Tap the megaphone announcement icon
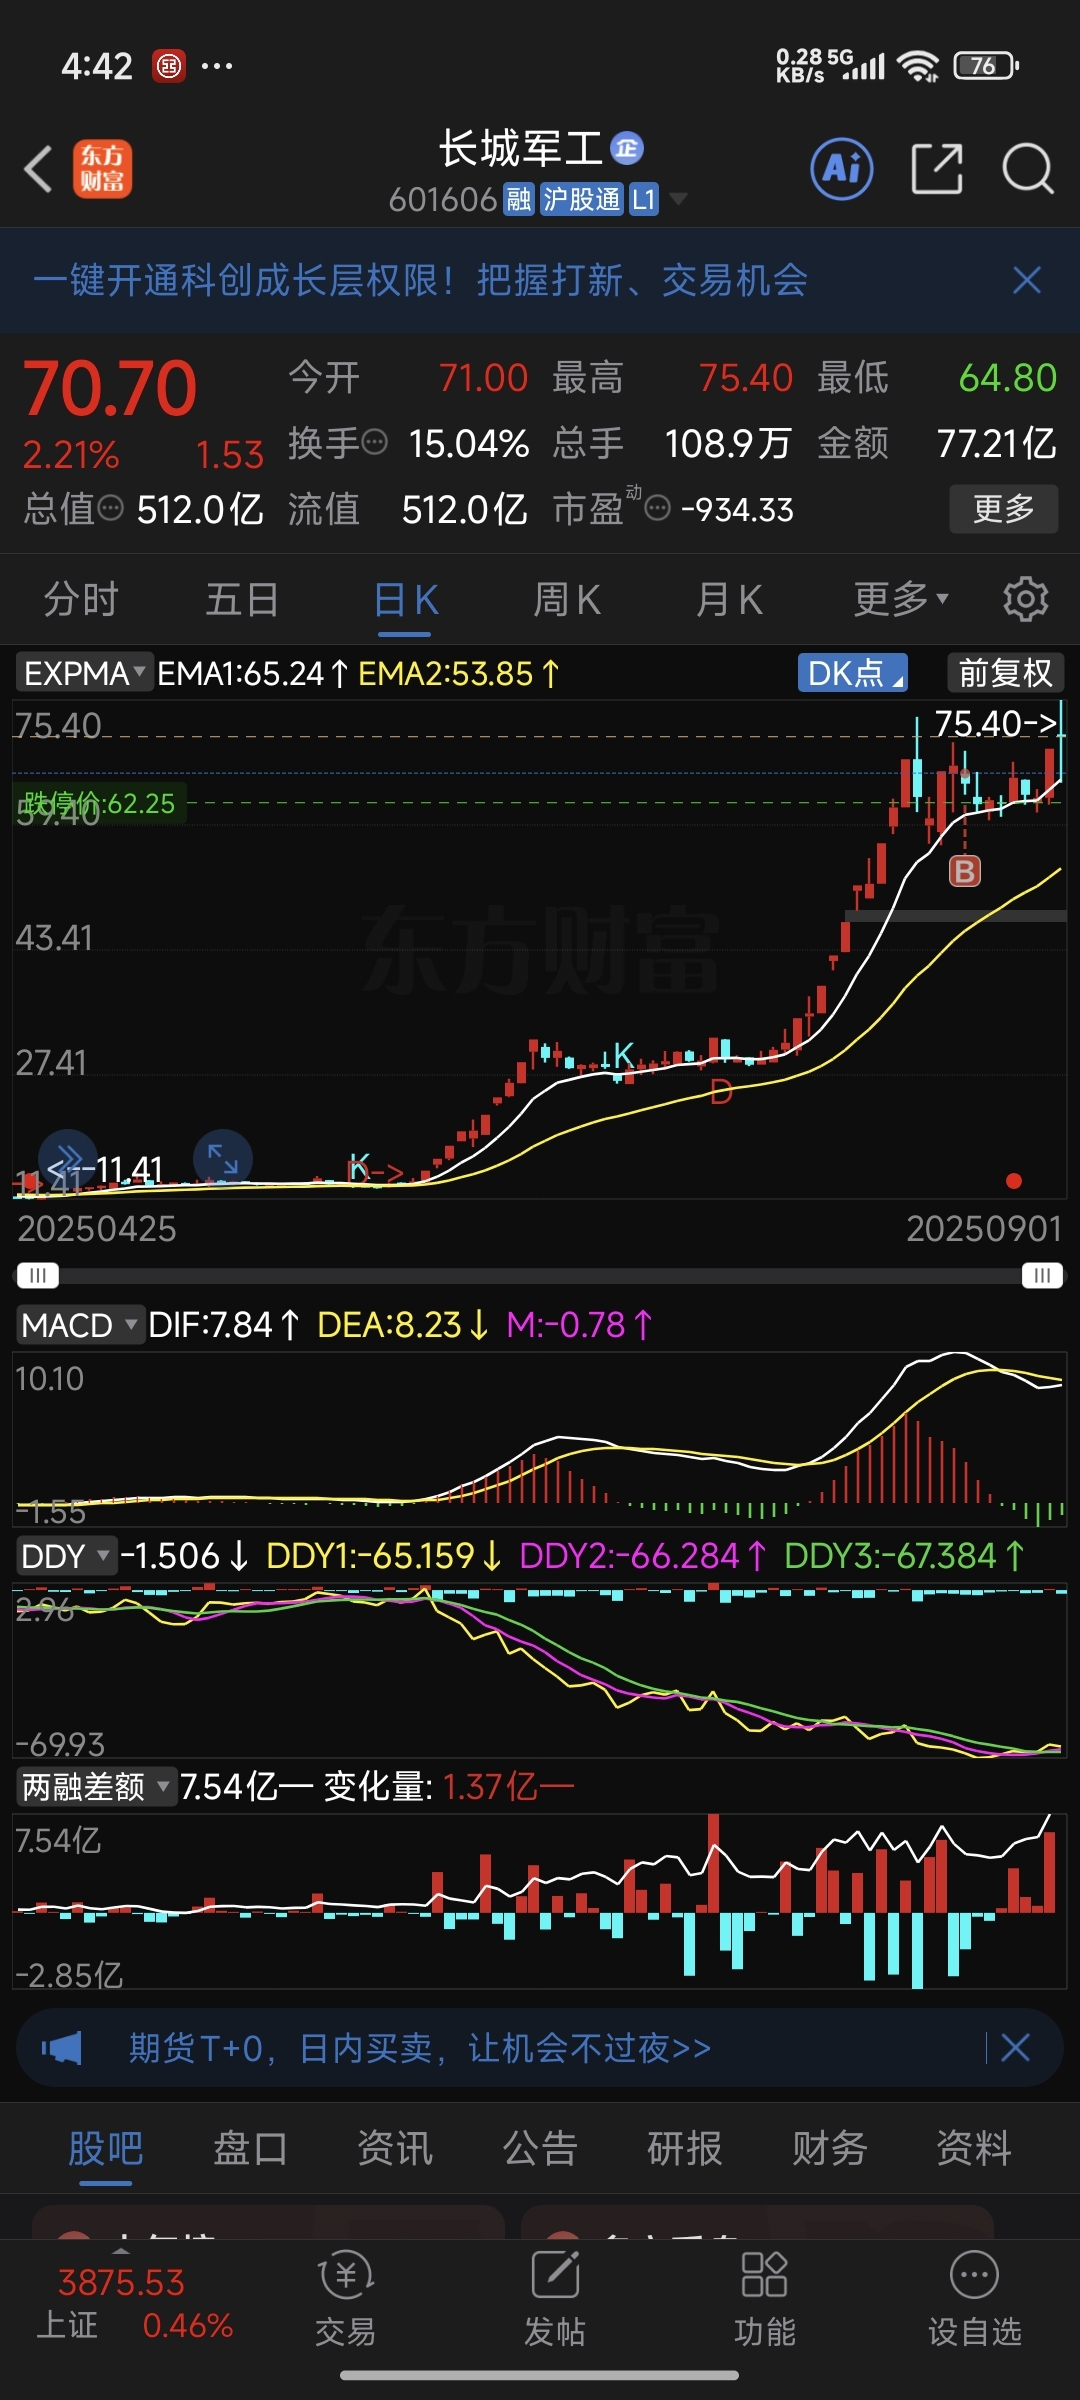This screenshot has height=2400, width=1080. point(62,2048)
